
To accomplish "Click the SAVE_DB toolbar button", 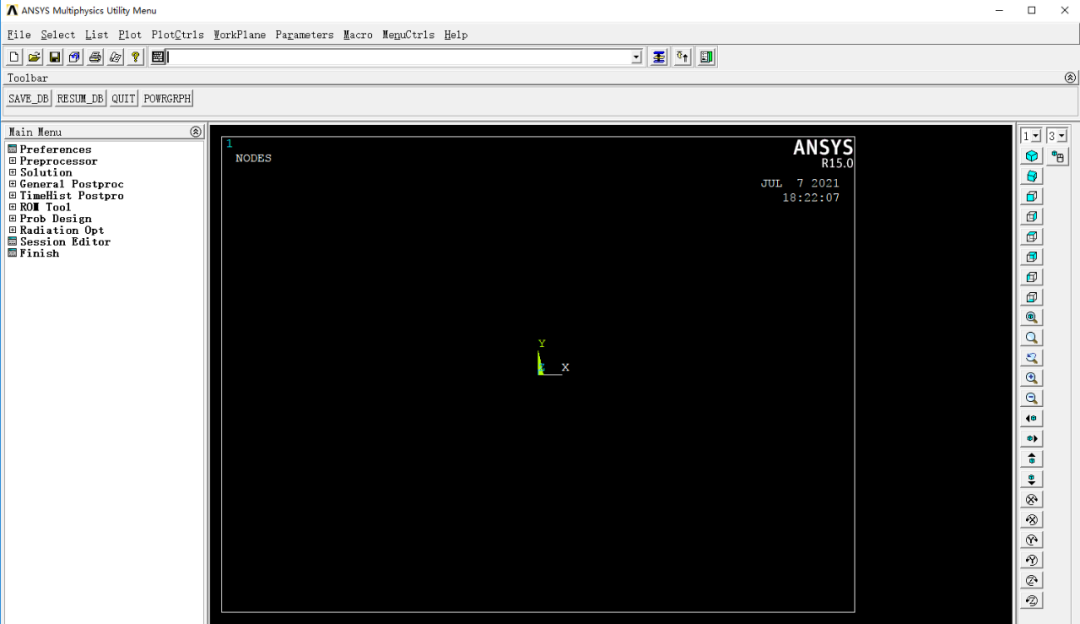I will [28, 98].
